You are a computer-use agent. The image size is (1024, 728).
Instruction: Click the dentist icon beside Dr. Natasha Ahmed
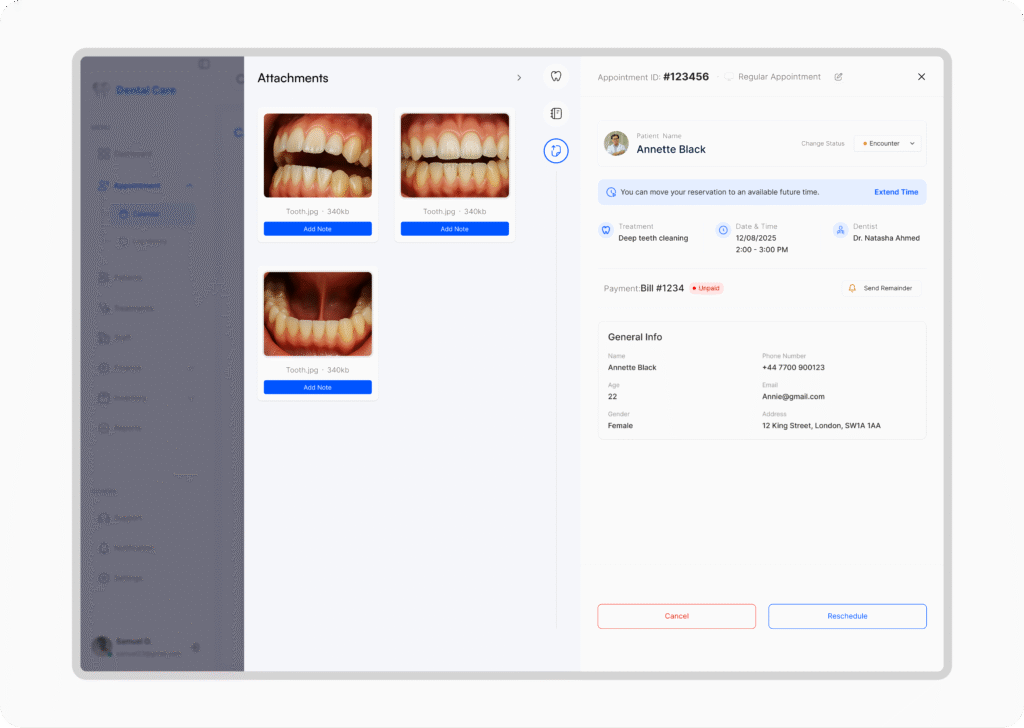(x=840, y=230)
